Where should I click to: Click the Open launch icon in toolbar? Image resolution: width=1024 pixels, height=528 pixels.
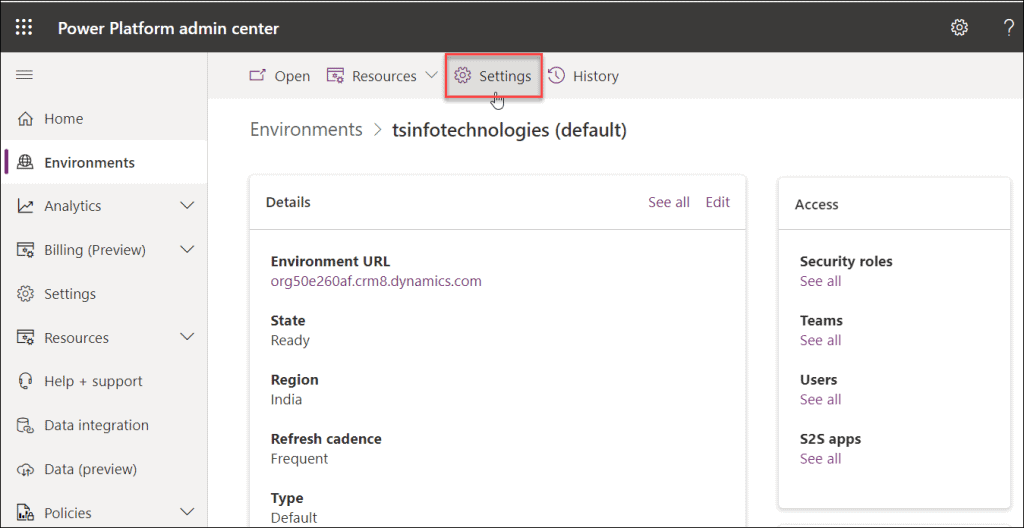(x=258, y=76)
